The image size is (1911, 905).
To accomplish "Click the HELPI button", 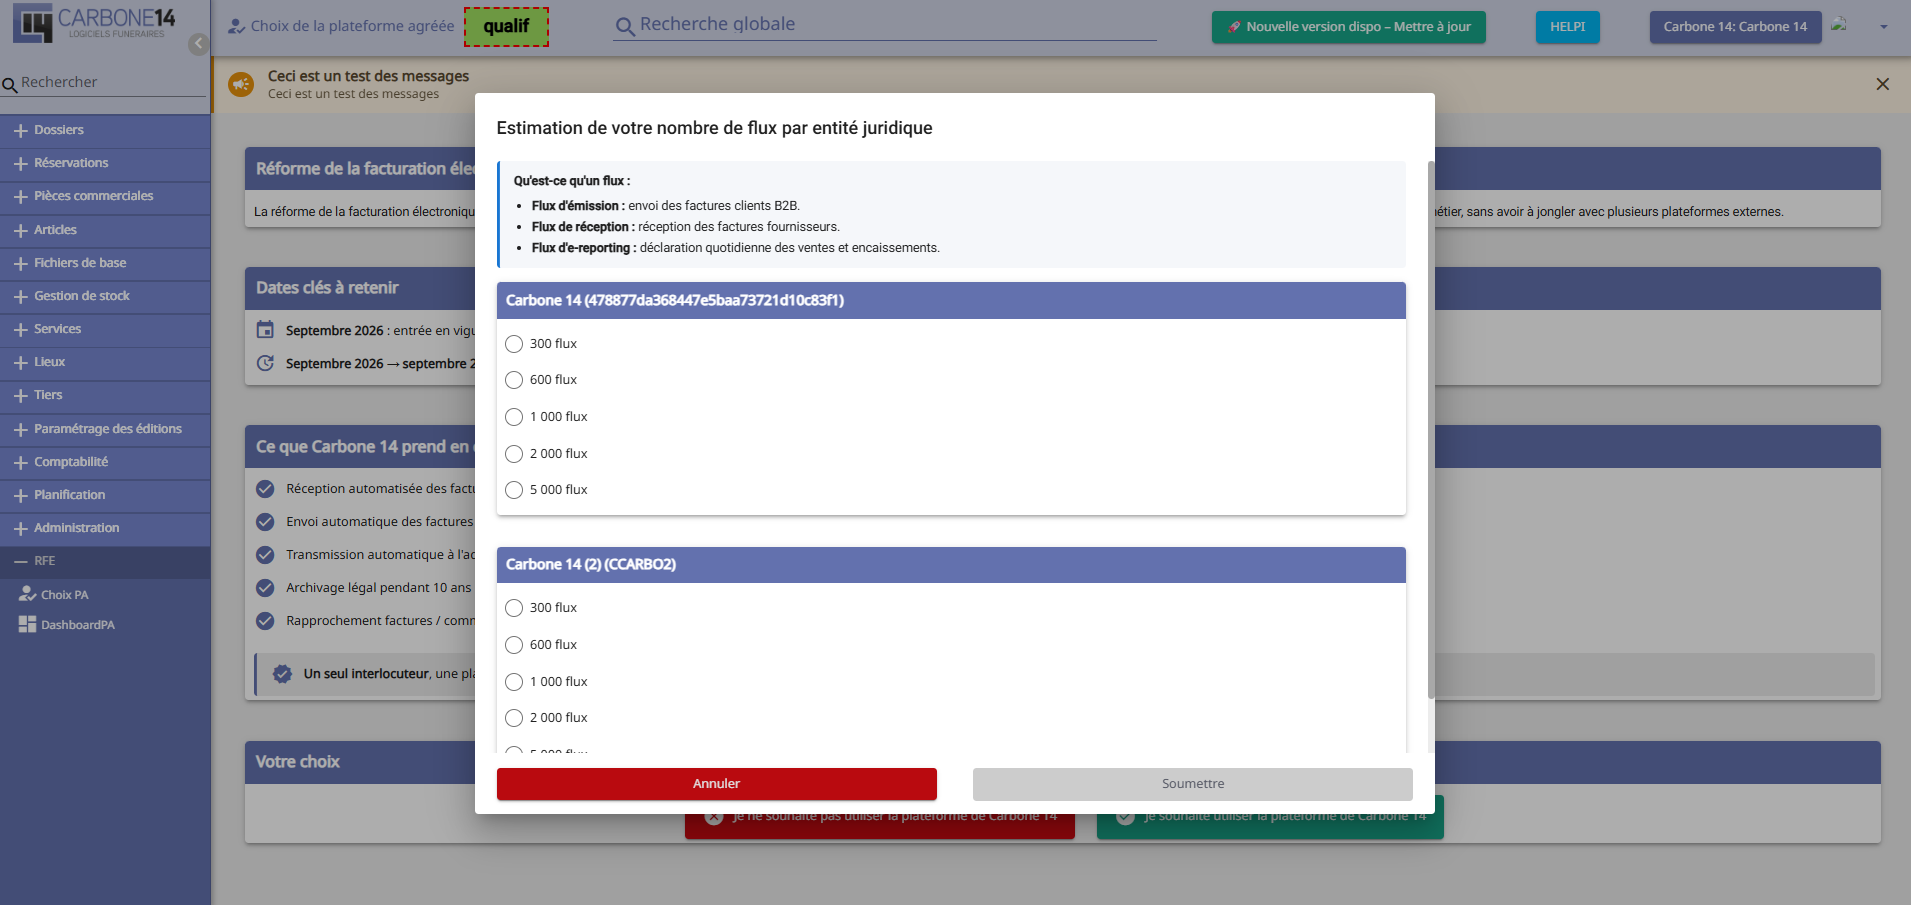I will click(x=1567, y=27).
